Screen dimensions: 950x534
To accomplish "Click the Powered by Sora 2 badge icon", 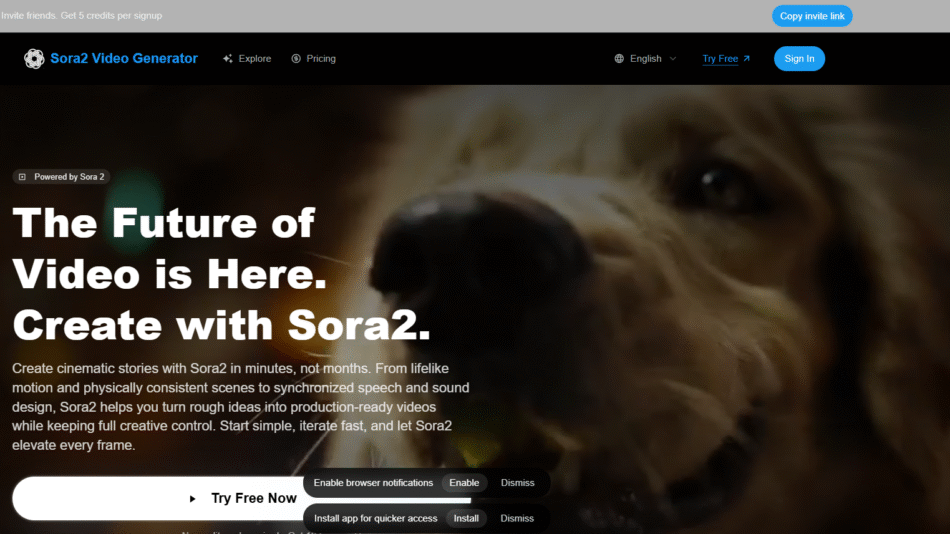I will [22, 177].
